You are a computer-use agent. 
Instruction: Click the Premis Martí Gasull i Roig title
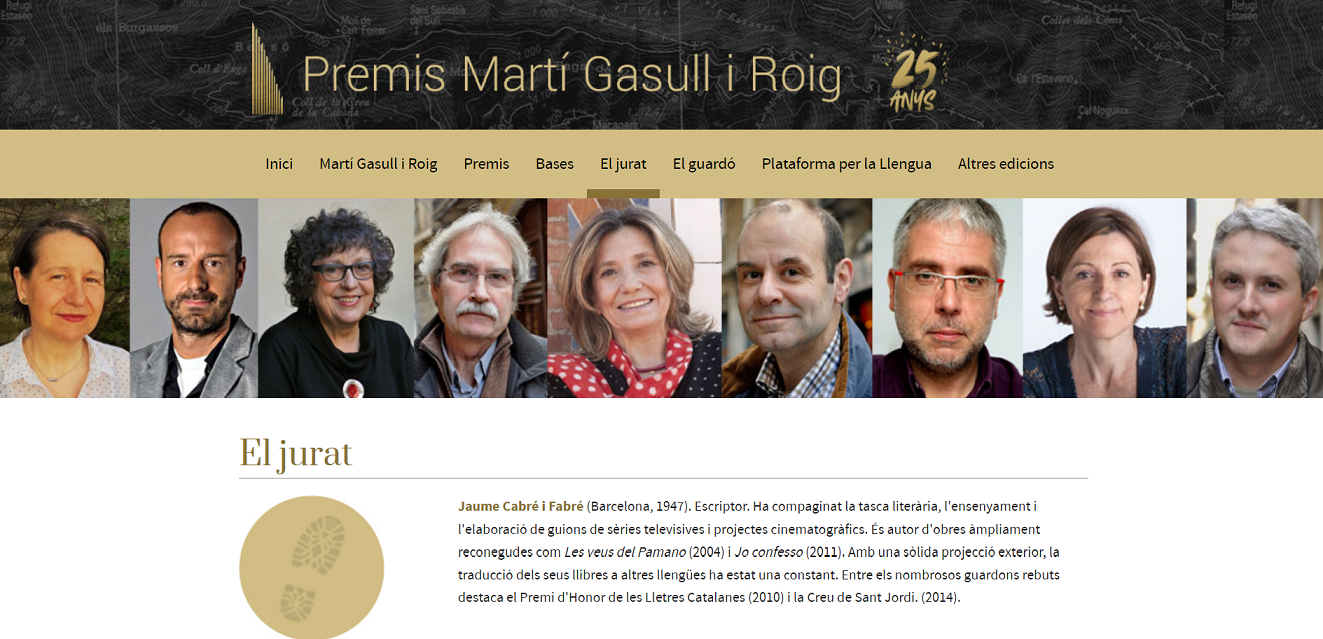pos(571,75)
